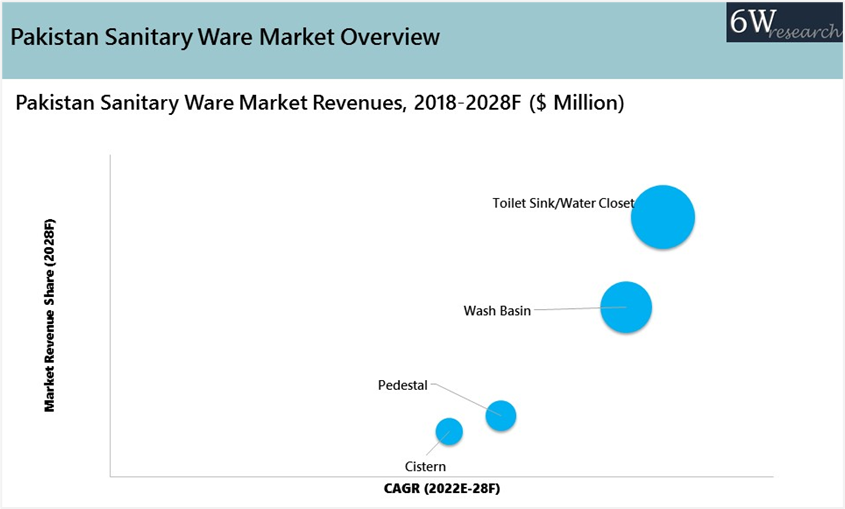Select the Cistern bubble
Screen dimensions: 845x509
tap(449, 431)
